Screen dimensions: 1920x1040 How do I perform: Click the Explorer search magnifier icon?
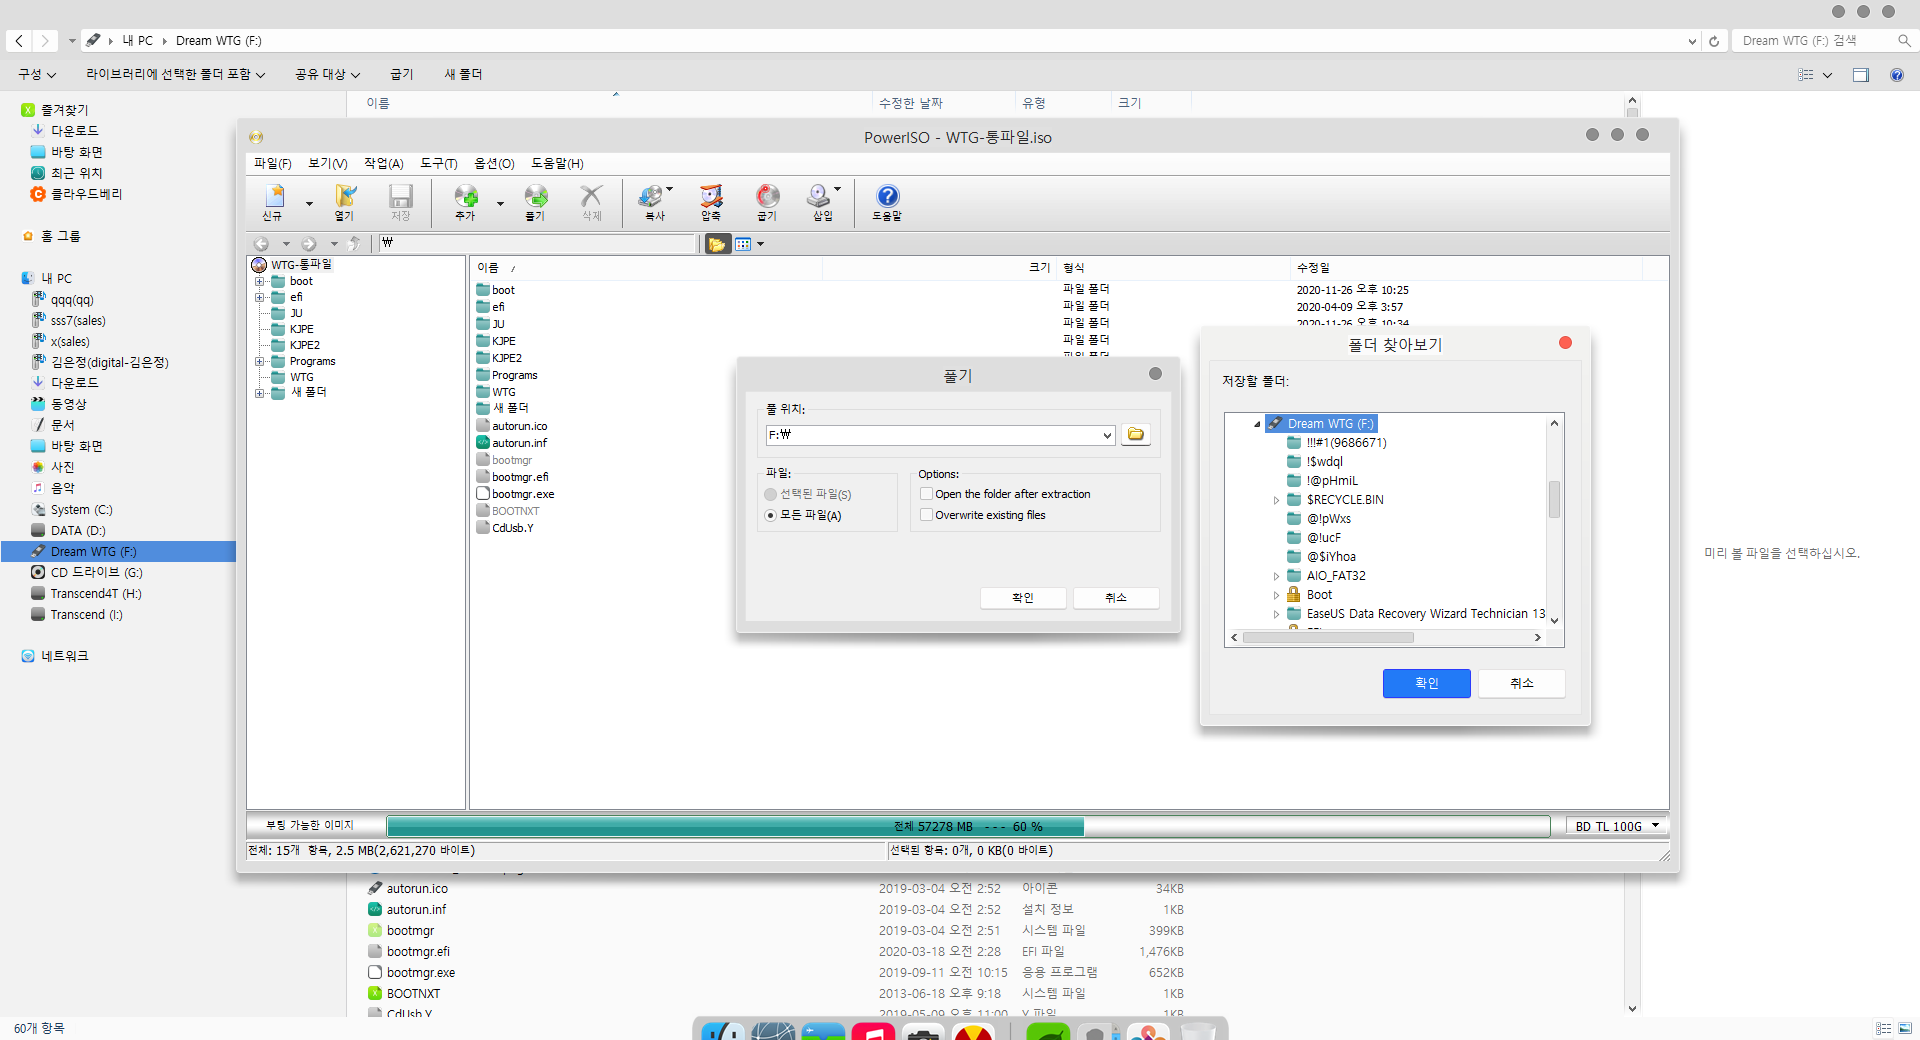(1904, 41)
